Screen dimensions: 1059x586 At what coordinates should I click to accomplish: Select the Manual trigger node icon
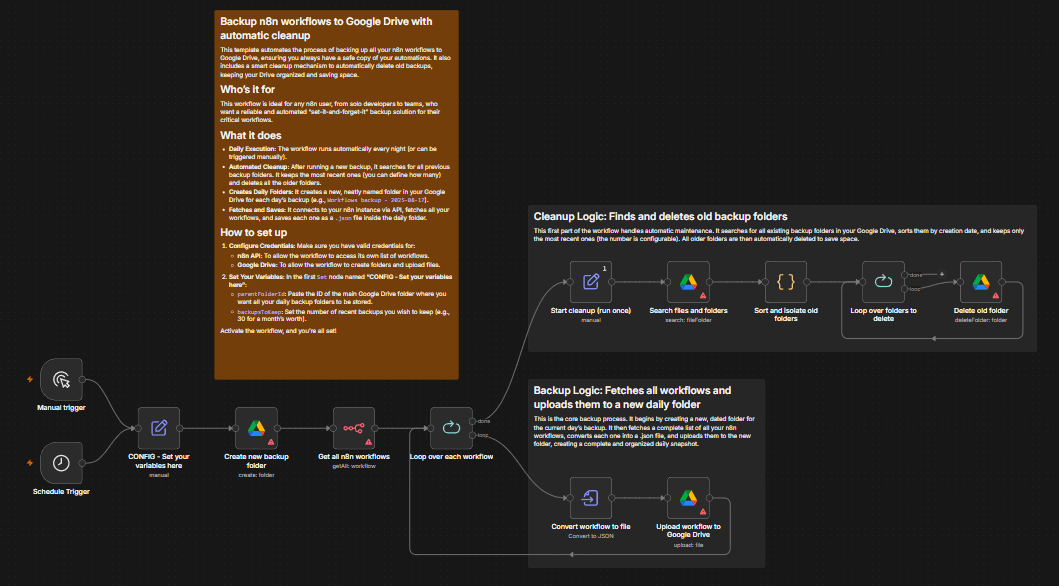(61, 379)
